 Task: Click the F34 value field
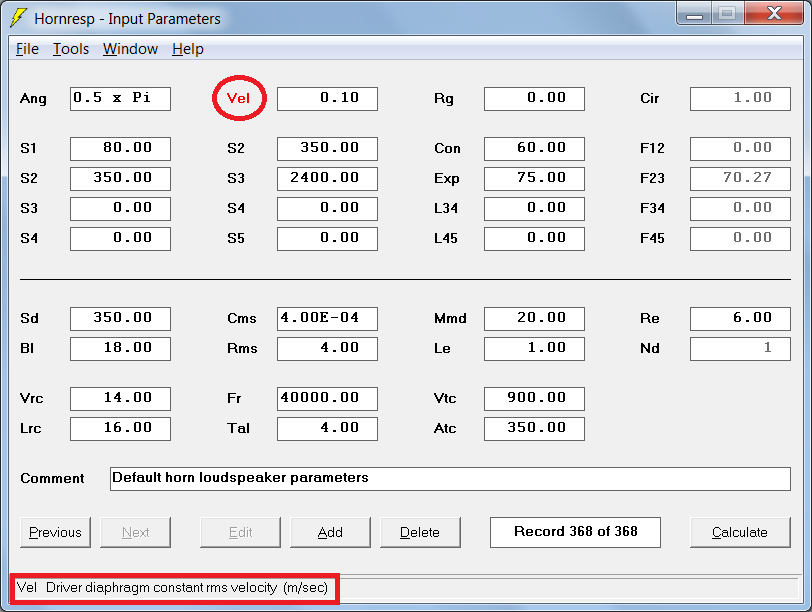coord(740,209)
